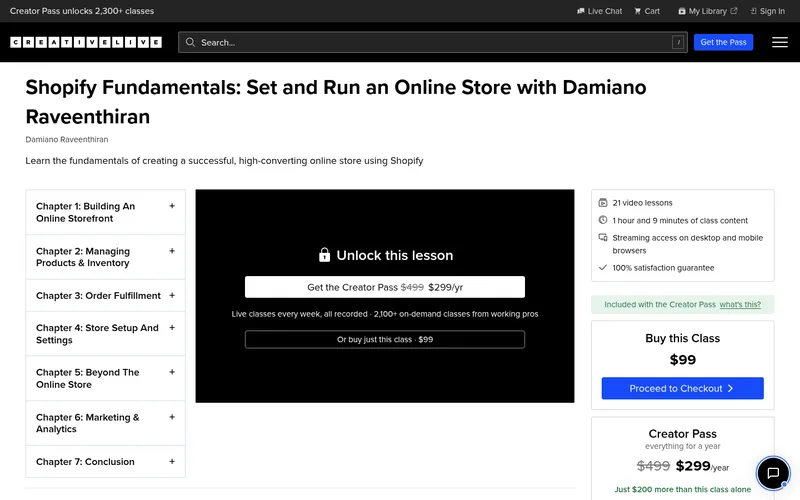Viewport: 800px width, 500px height.
Task: Click the Shopify Fundamentals course title
Action: (336, 102)
